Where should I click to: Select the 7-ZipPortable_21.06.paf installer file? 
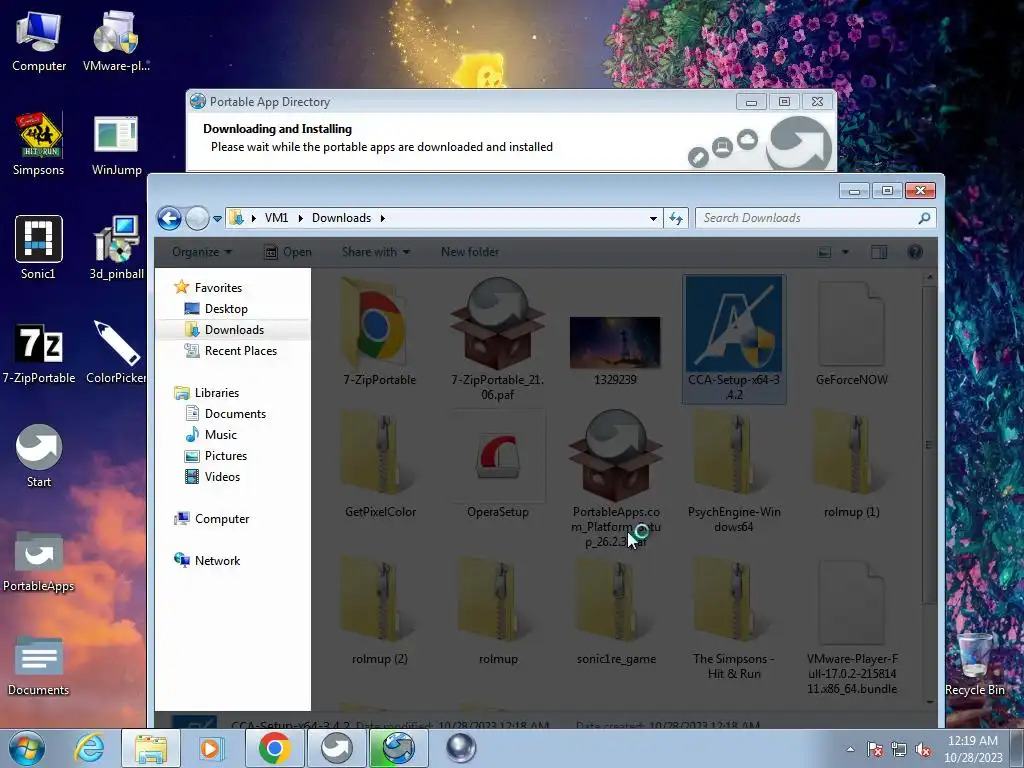pos(498,340)
